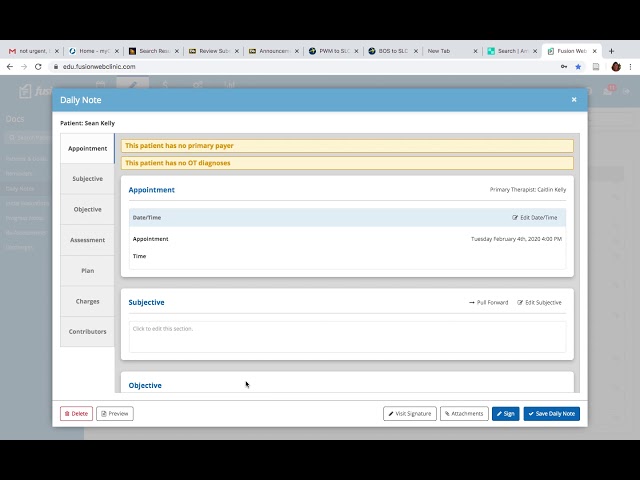
Task: Click the address bar URL
Action: 99,67
